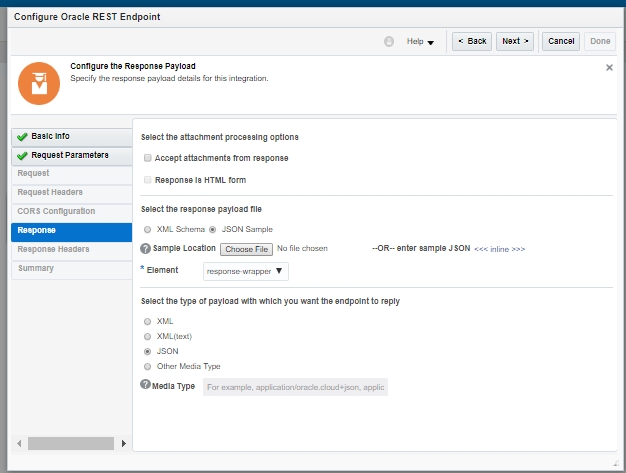This screenshot has width=626, height=473.
Task: Click 'Select the attachment processing options' label
Action: [x=220, y=137]
